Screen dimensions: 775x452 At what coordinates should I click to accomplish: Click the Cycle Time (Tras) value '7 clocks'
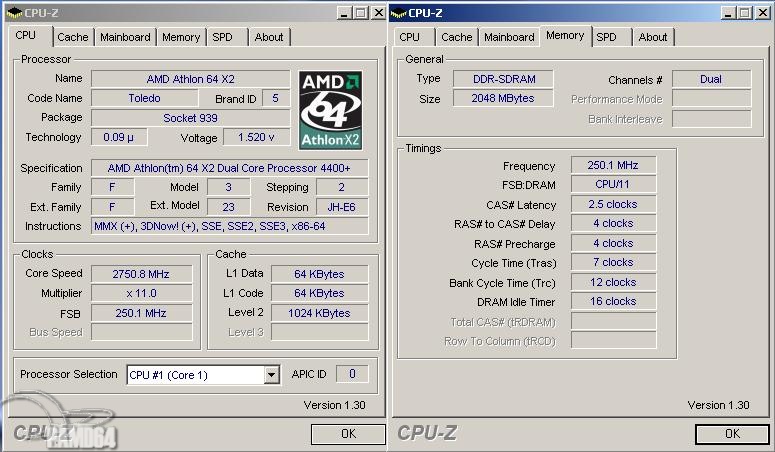click(613, 263)
